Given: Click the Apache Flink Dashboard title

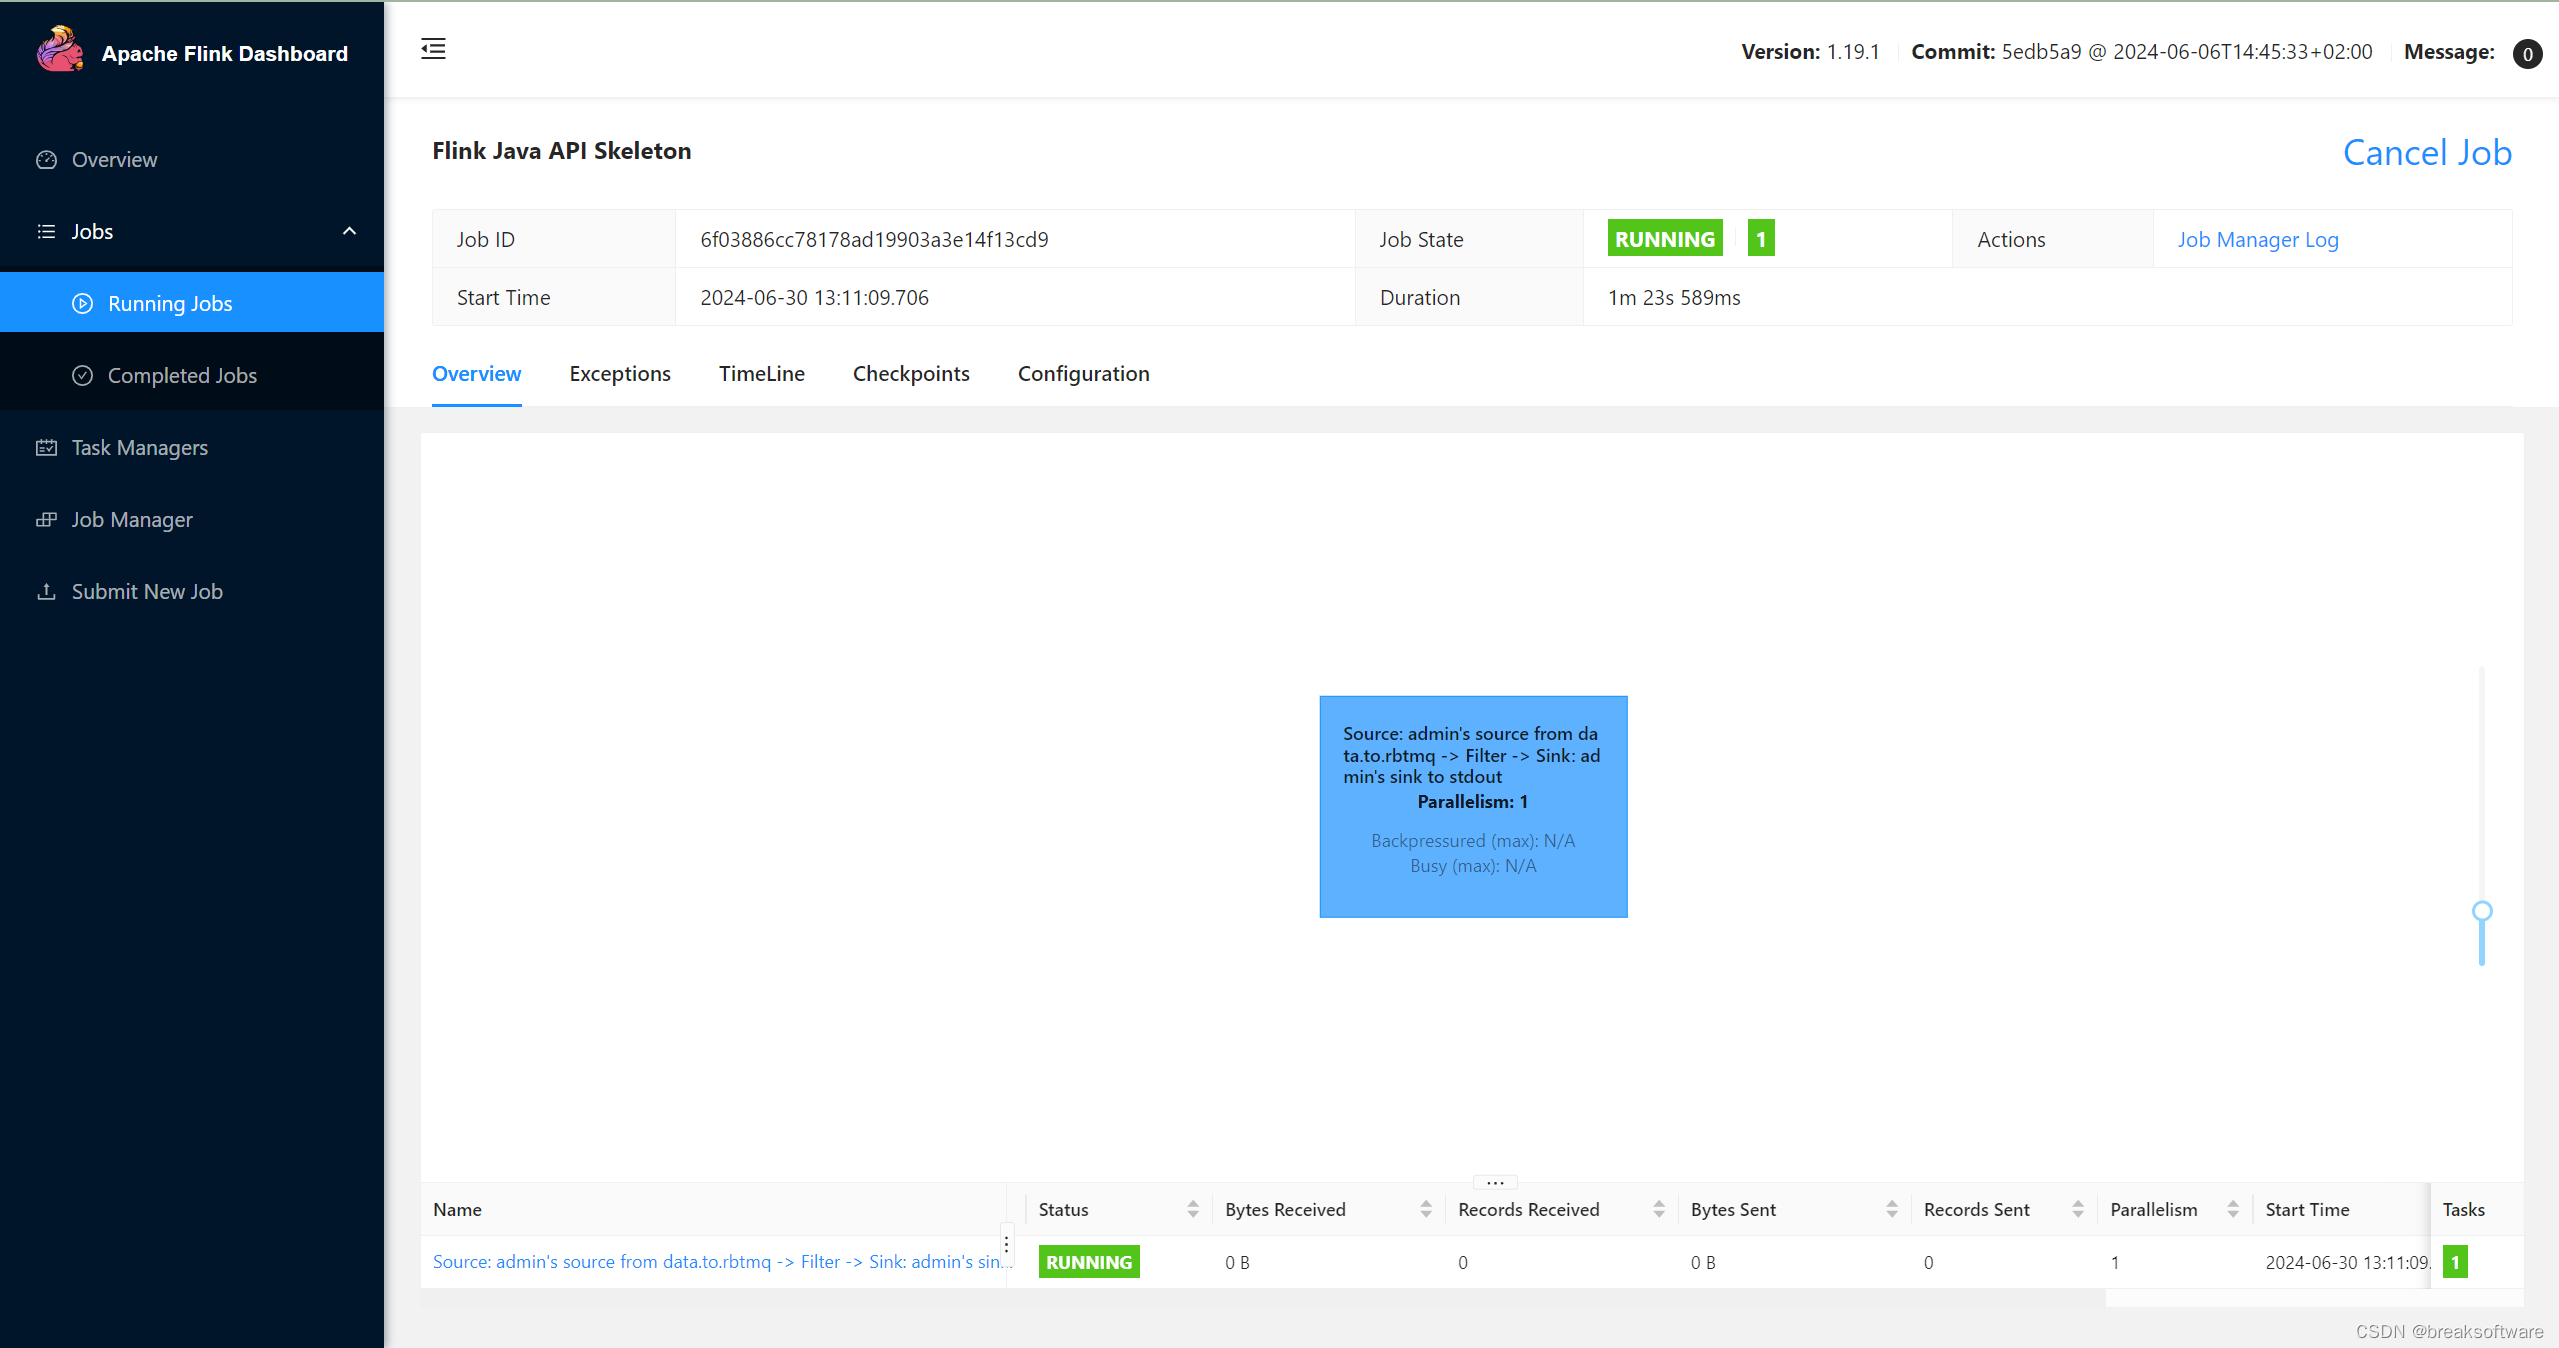Looking at the screenshot, I should [x=225, y=54].
